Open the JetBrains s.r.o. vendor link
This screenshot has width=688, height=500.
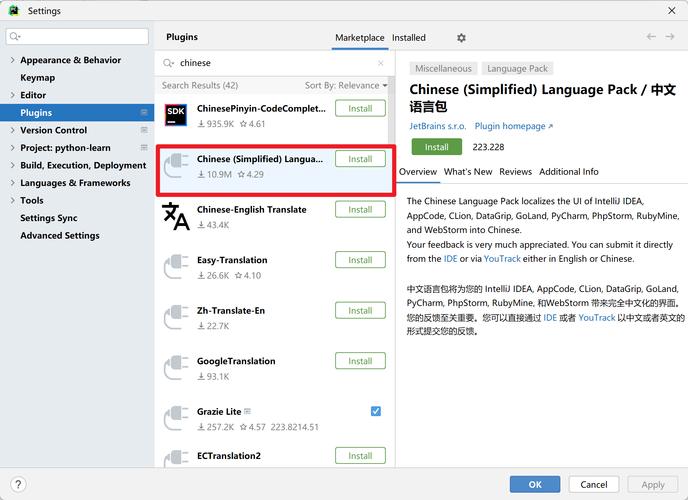tap(437, 126)
